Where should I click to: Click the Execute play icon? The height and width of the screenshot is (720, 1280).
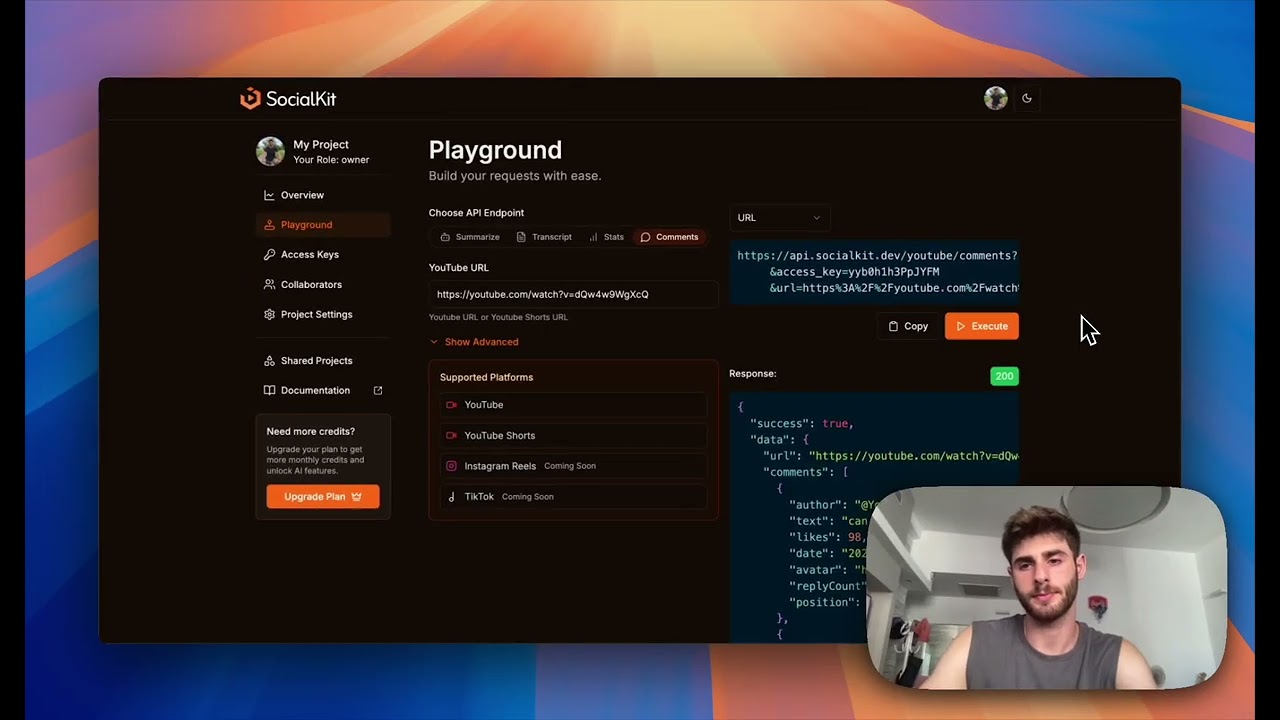(x=961, y=326)
